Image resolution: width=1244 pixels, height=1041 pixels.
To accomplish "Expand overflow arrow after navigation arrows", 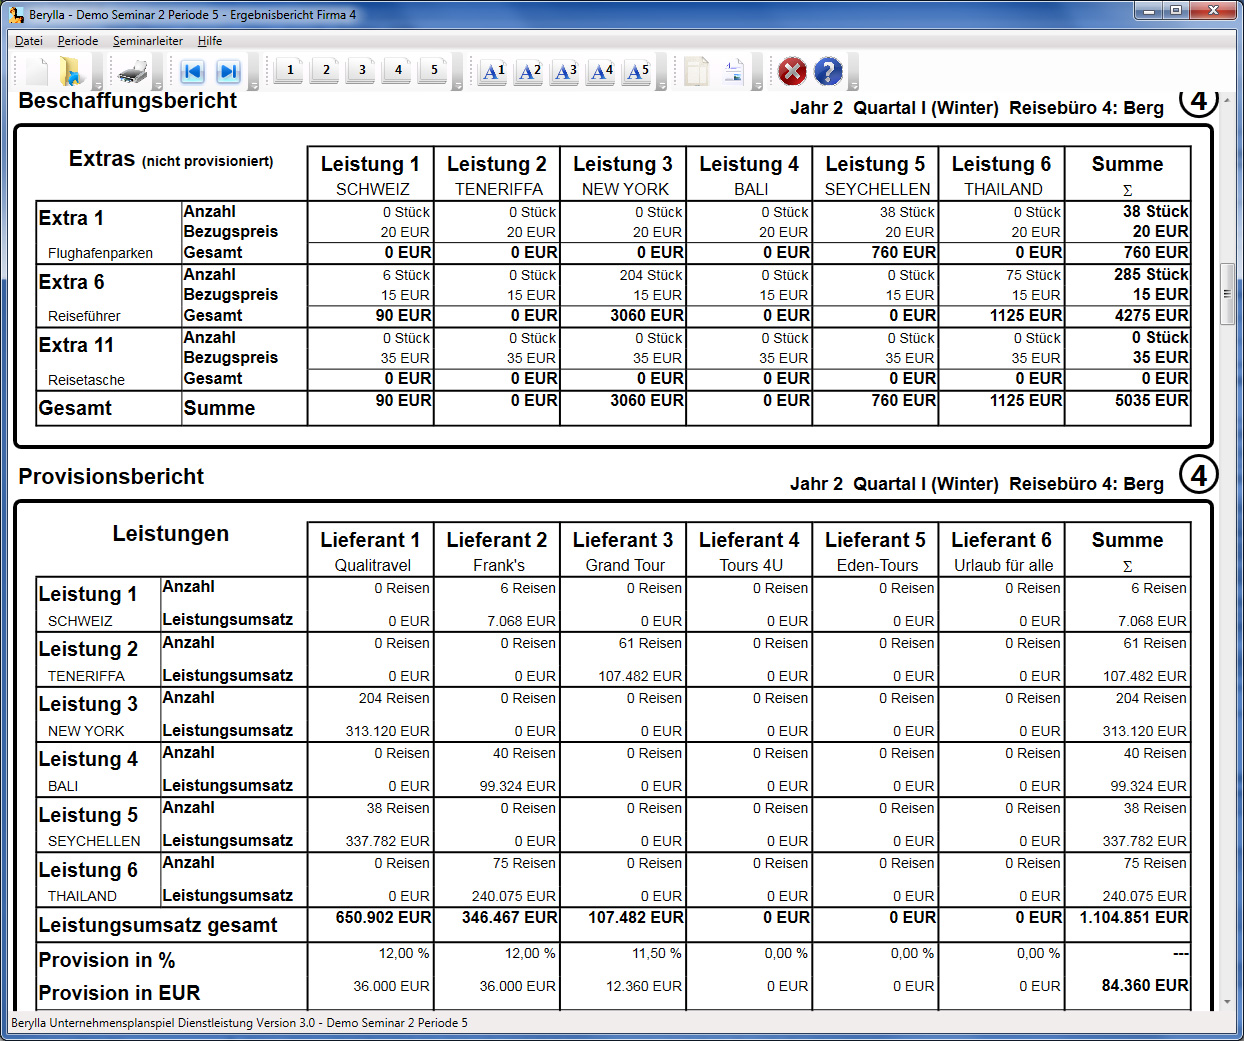I will point(254,86).
